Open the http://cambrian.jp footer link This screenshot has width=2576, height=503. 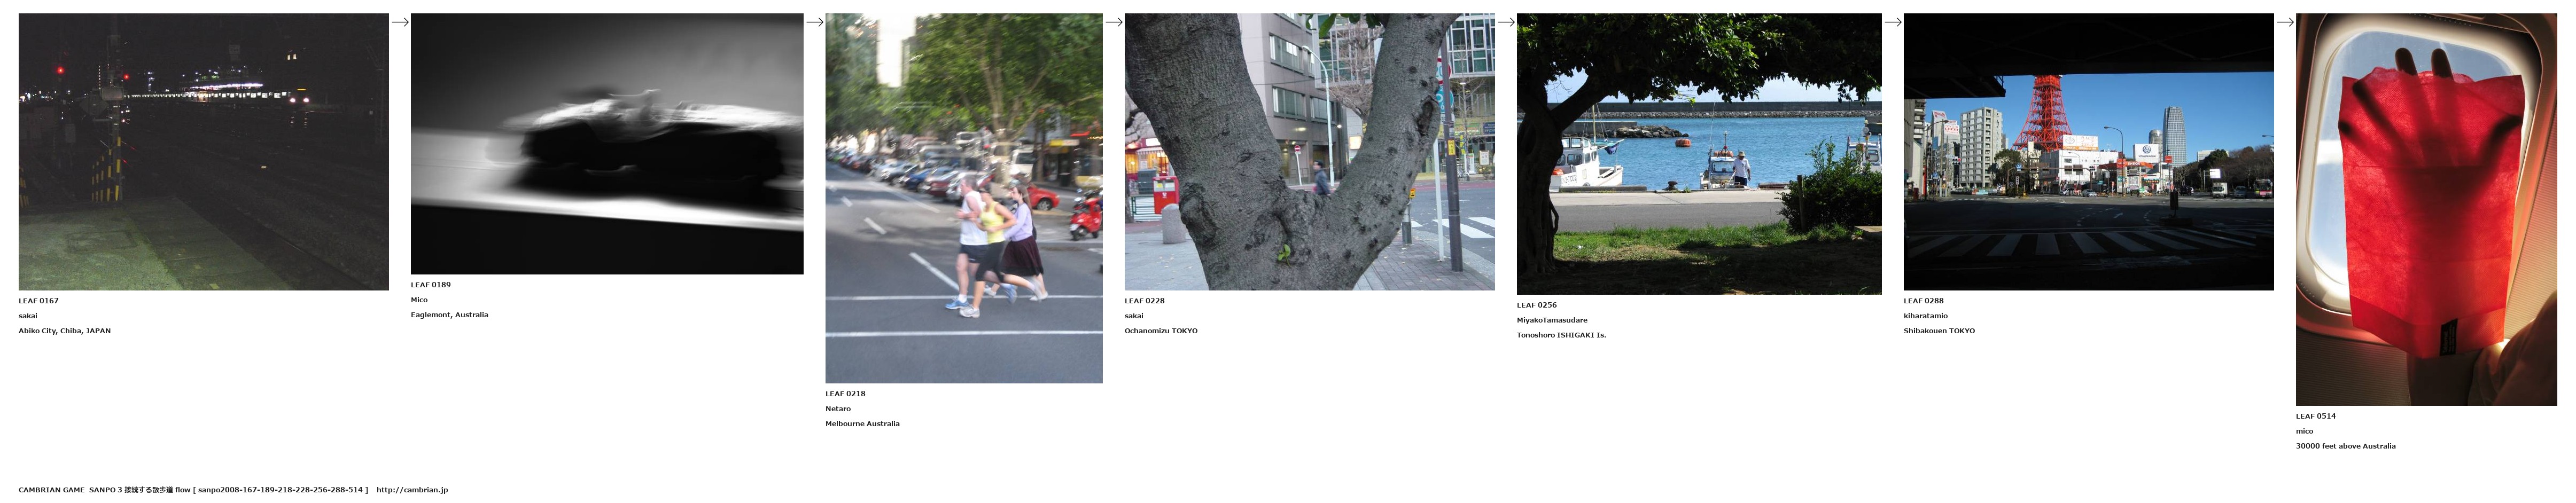click(412, 490)
